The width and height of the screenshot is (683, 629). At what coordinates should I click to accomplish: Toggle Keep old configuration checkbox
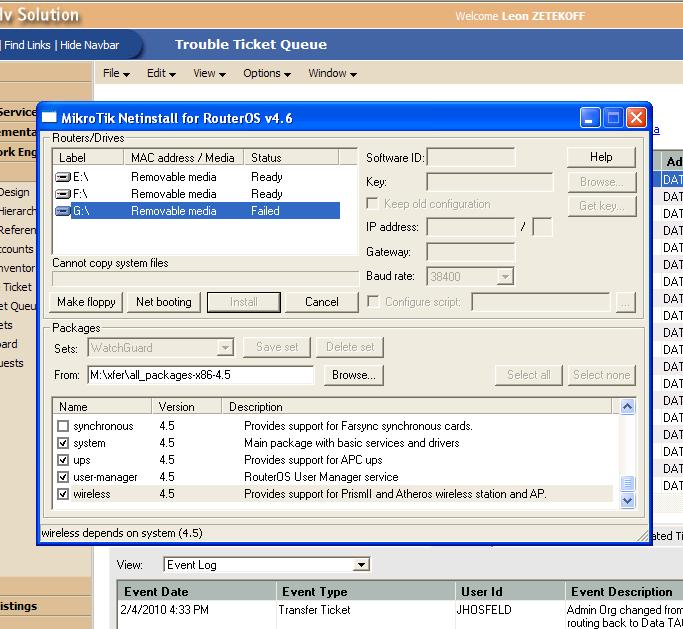372,204
